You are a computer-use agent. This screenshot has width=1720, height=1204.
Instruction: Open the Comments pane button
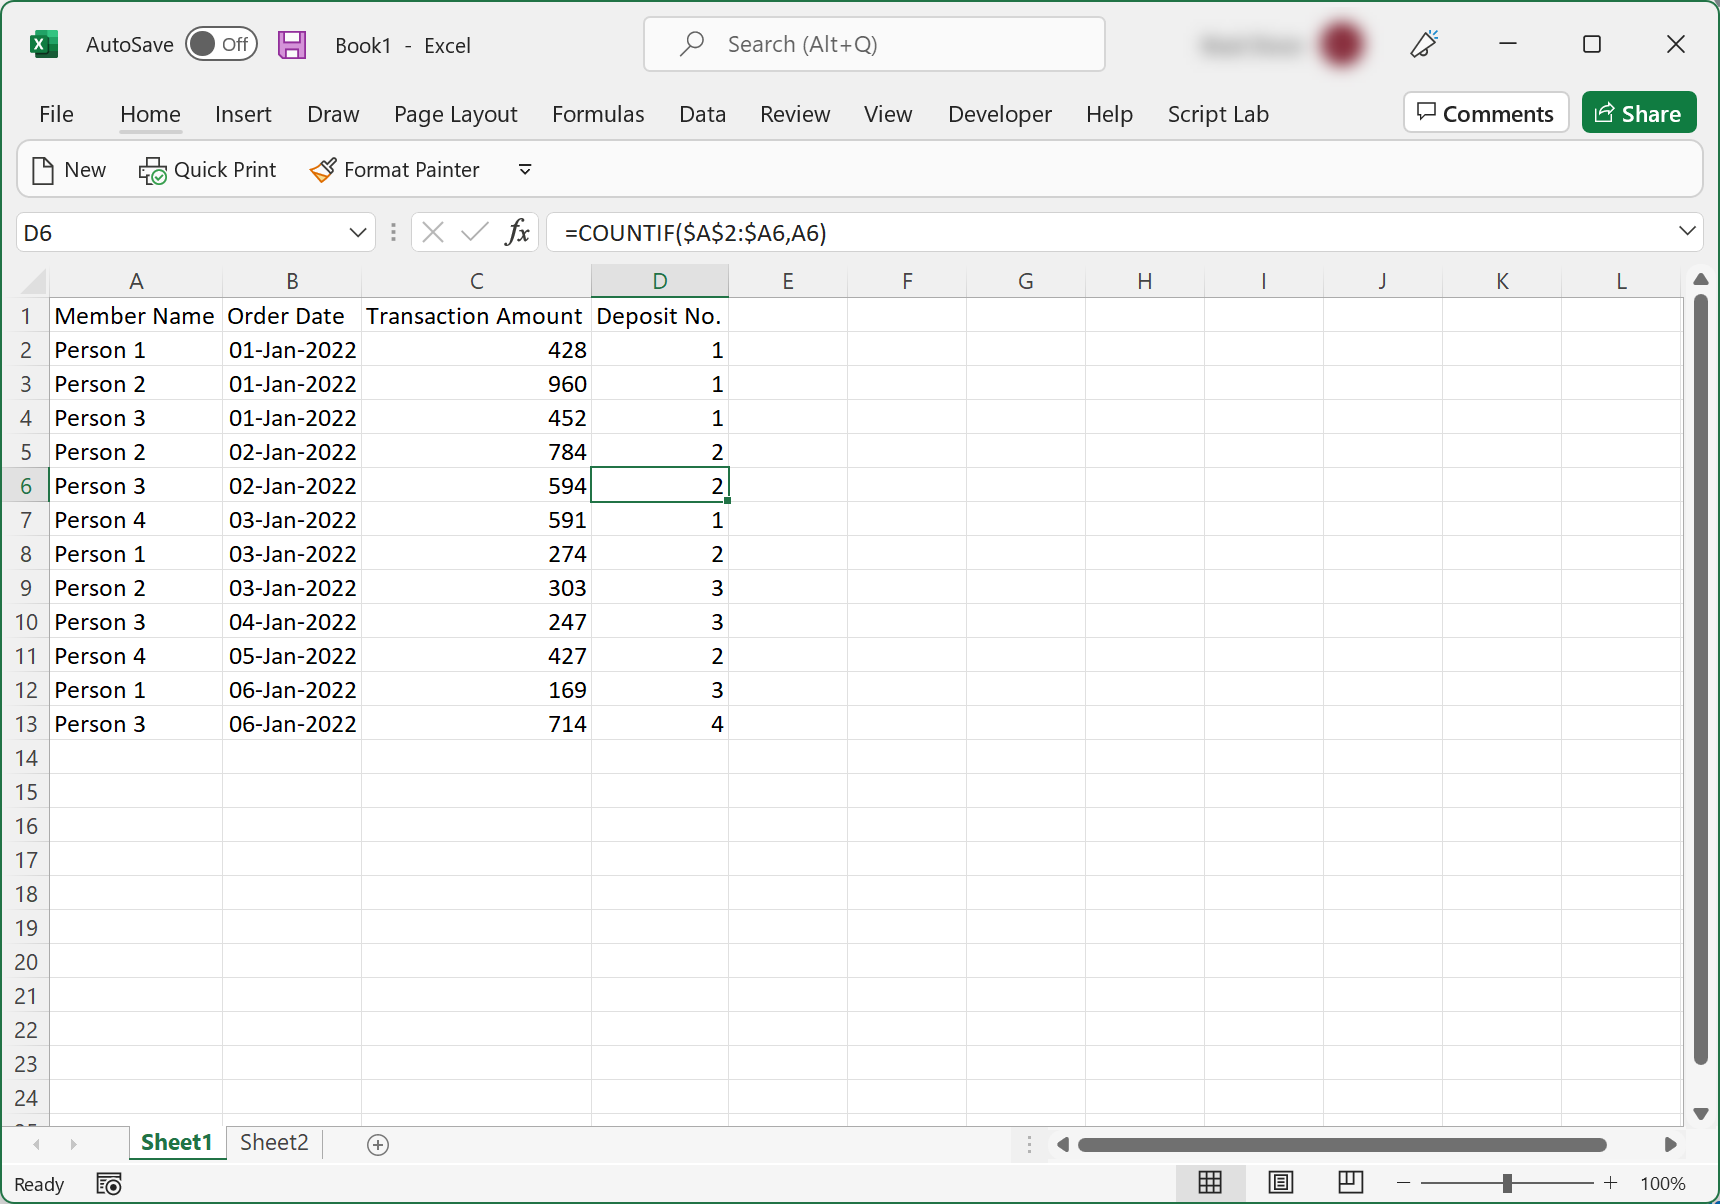click(1486, 113)
